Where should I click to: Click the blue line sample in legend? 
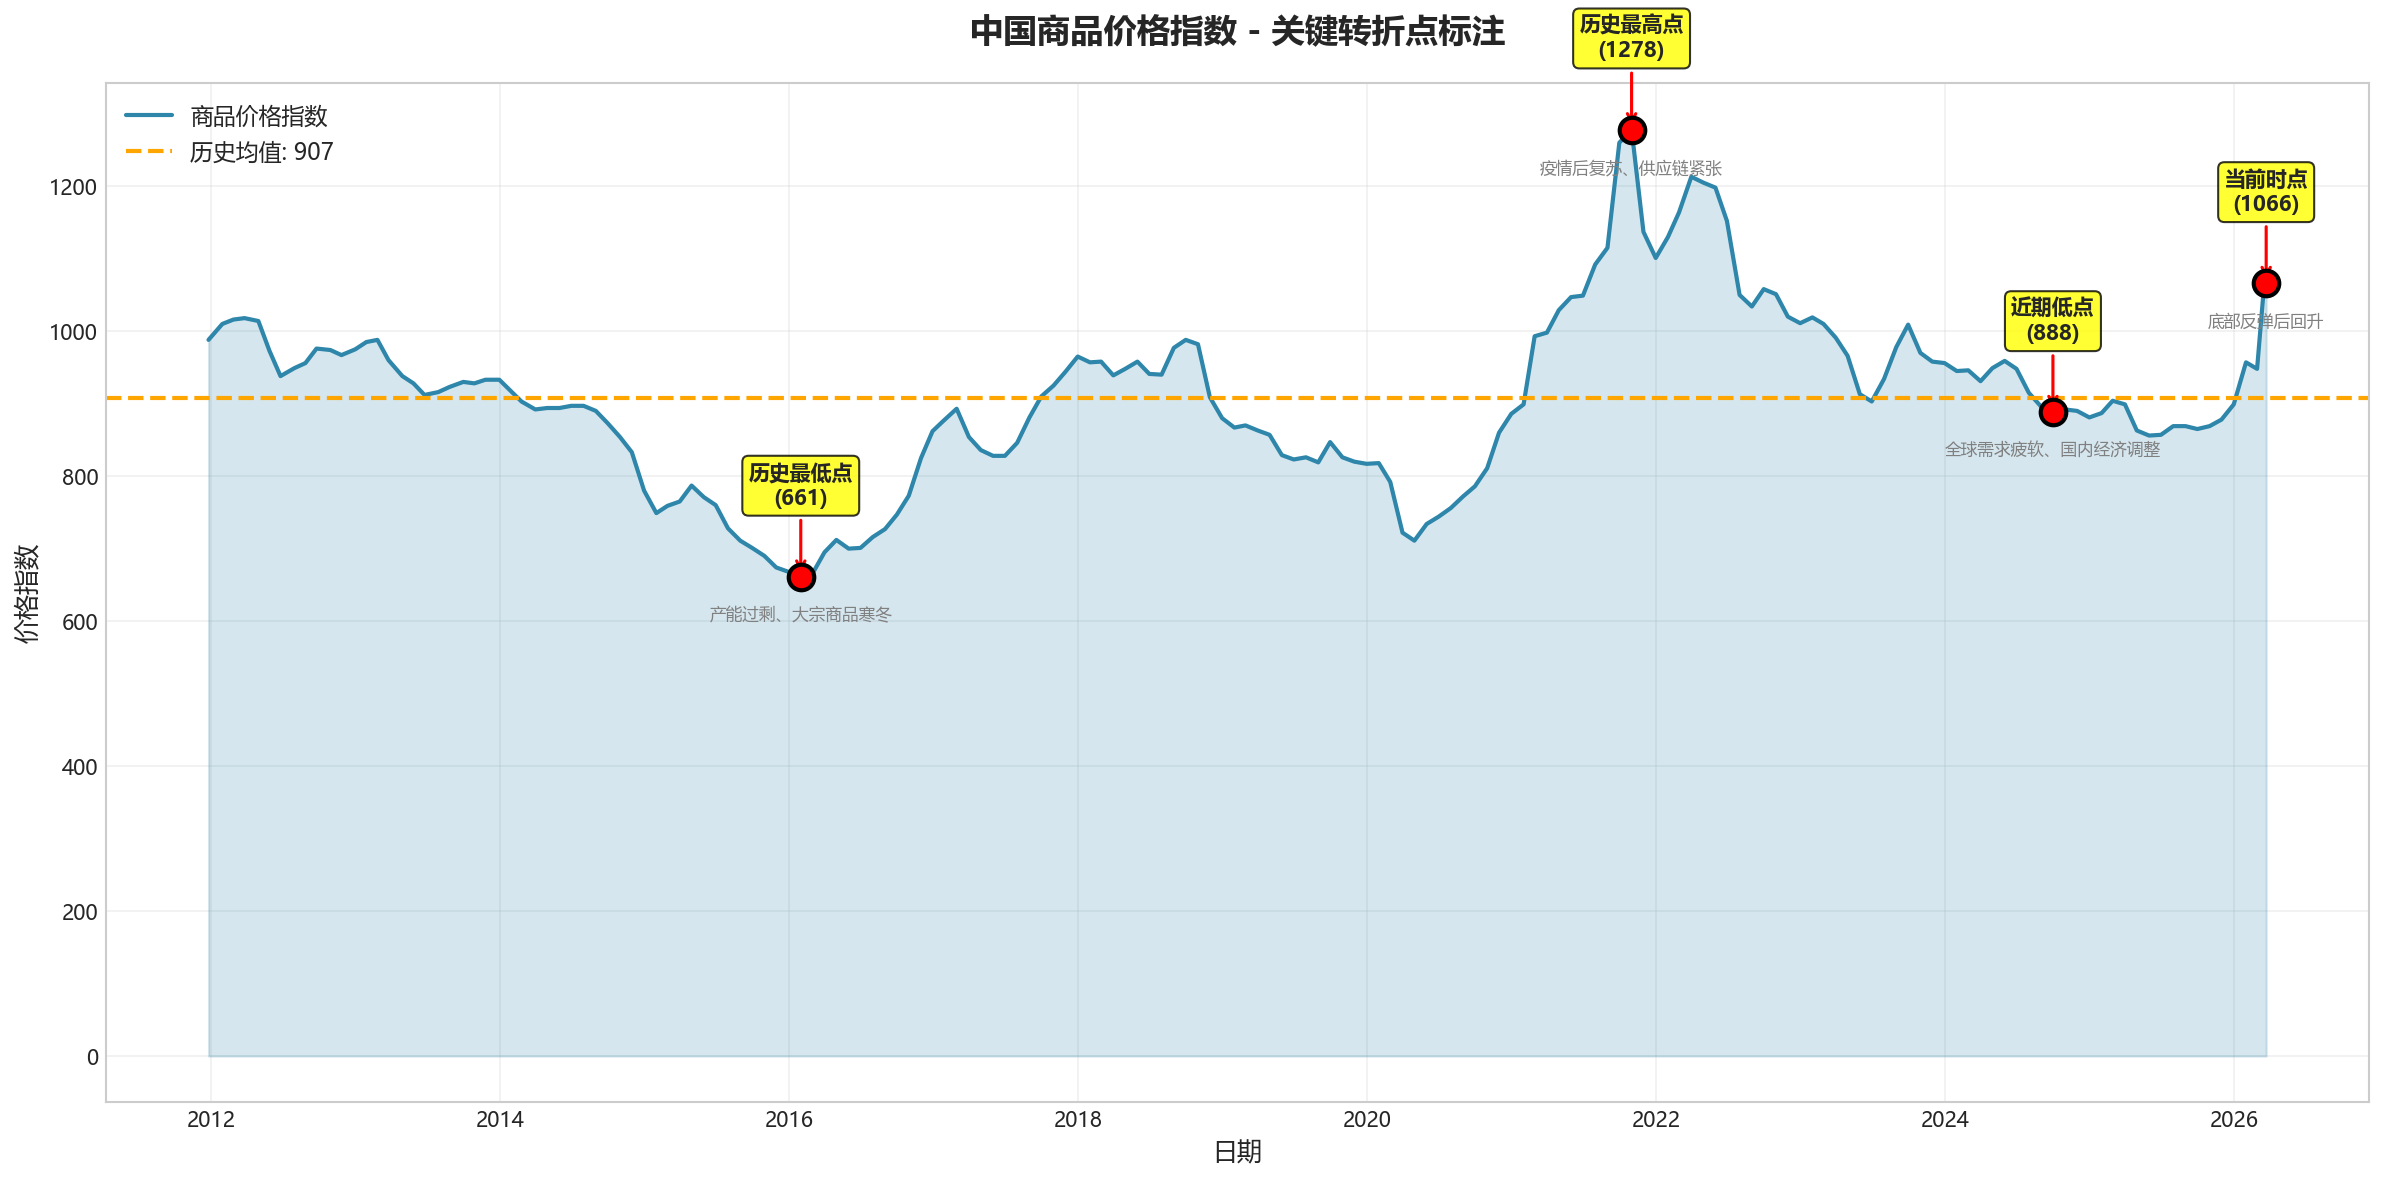click(x=149, y=116)
